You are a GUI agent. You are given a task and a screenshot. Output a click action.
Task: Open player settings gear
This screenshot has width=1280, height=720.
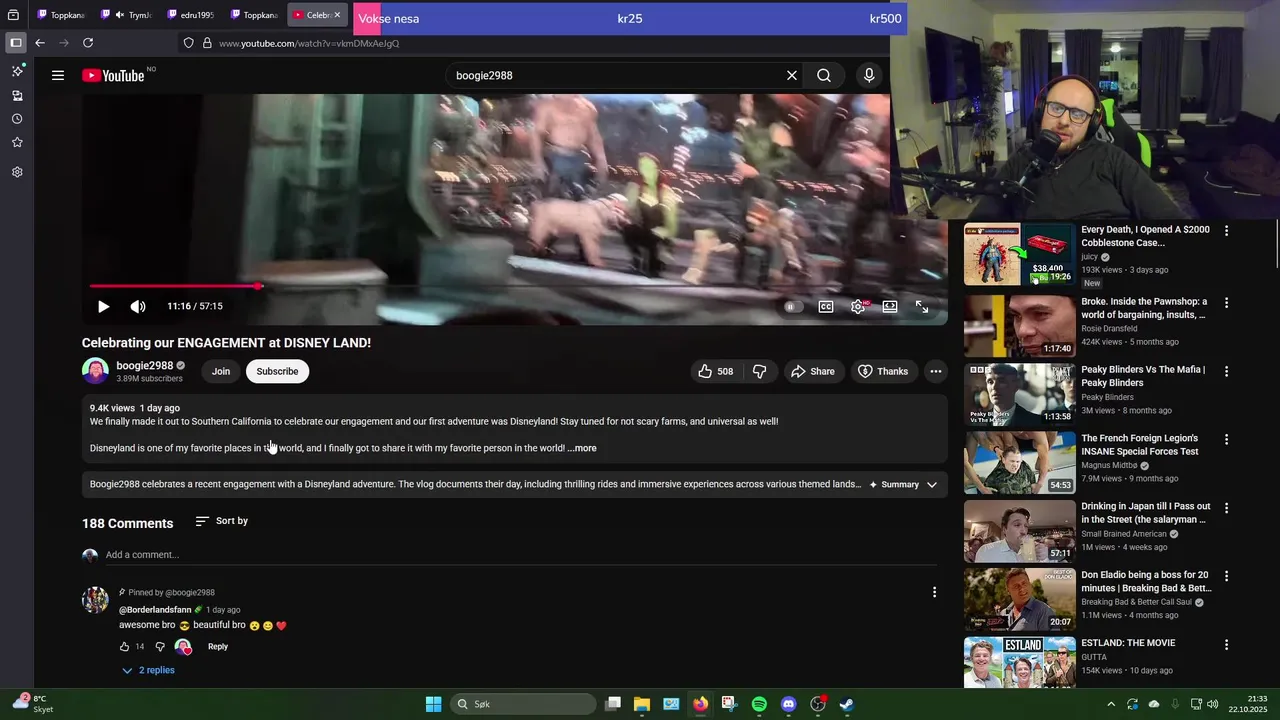point(858,307)
